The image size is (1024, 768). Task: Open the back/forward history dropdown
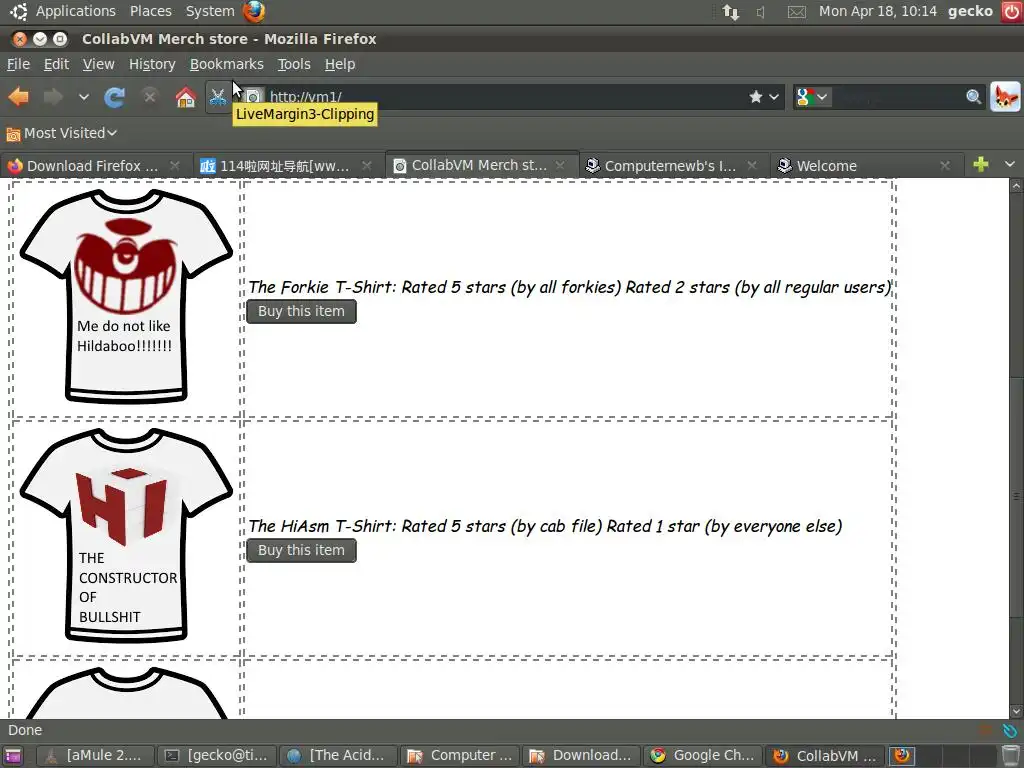[84, 97]
